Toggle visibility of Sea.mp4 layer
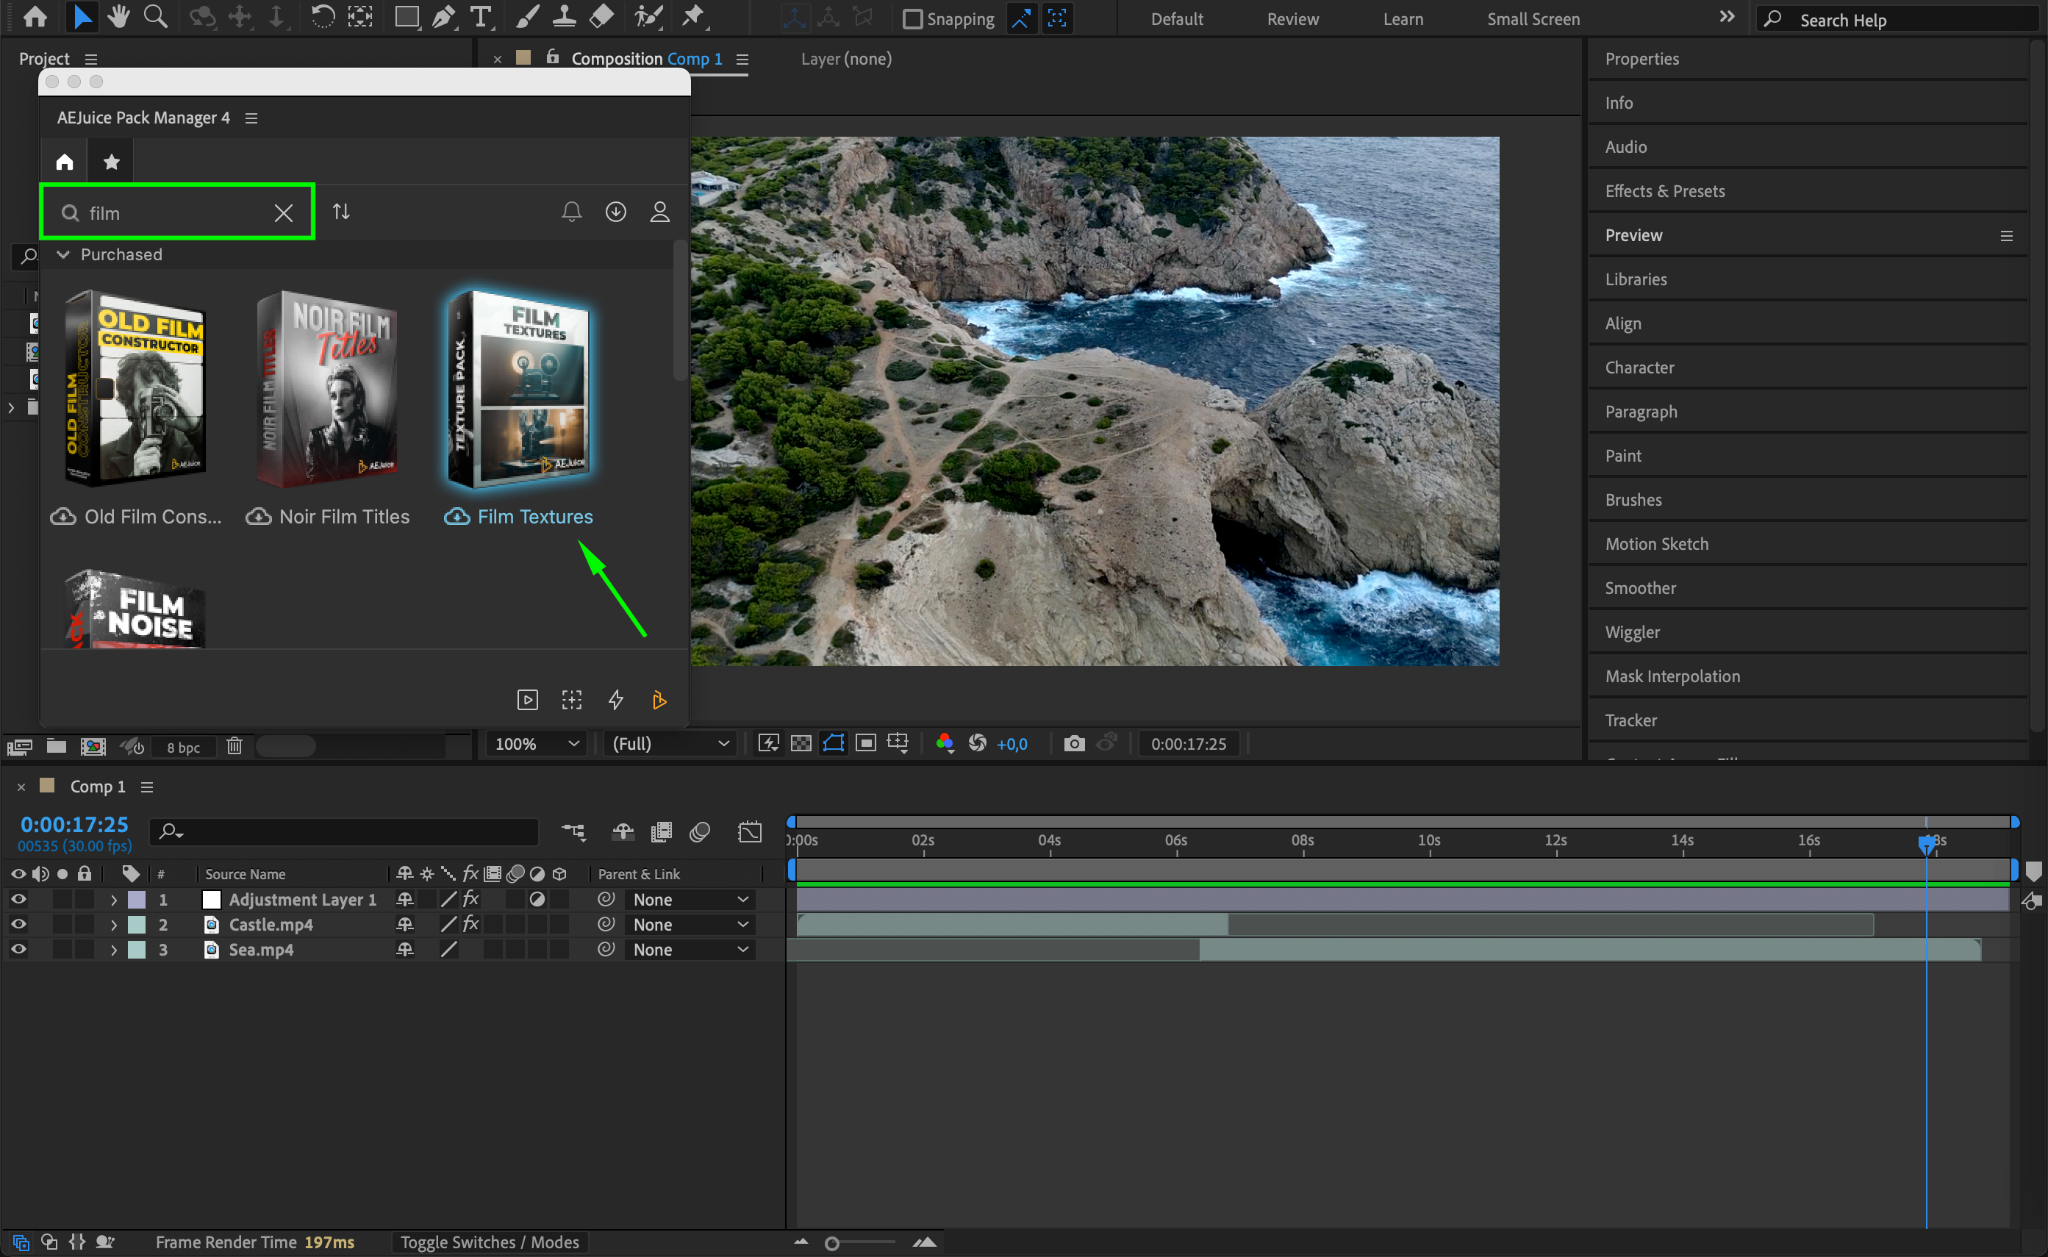The height and width of the screenshot is (1257, 2048). 18,949
